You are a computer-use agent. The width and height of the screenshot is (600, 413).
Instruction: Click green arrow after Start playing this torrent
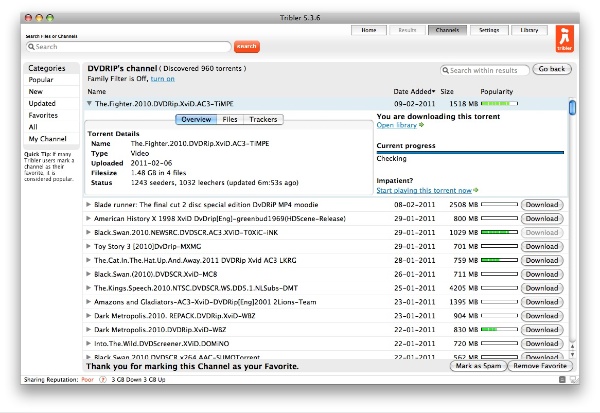pyautogui.click(x=476, y=190)
